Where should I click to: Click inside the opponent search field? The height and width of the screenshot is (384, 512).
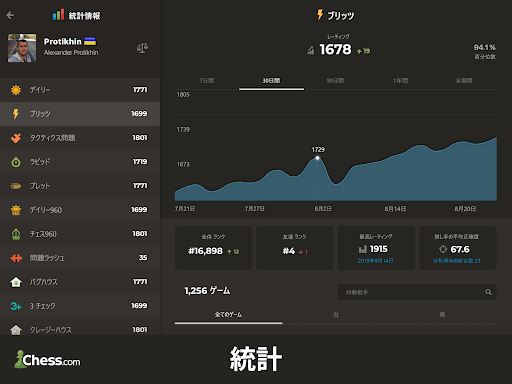pyautogui.click(x=417, y=292)
